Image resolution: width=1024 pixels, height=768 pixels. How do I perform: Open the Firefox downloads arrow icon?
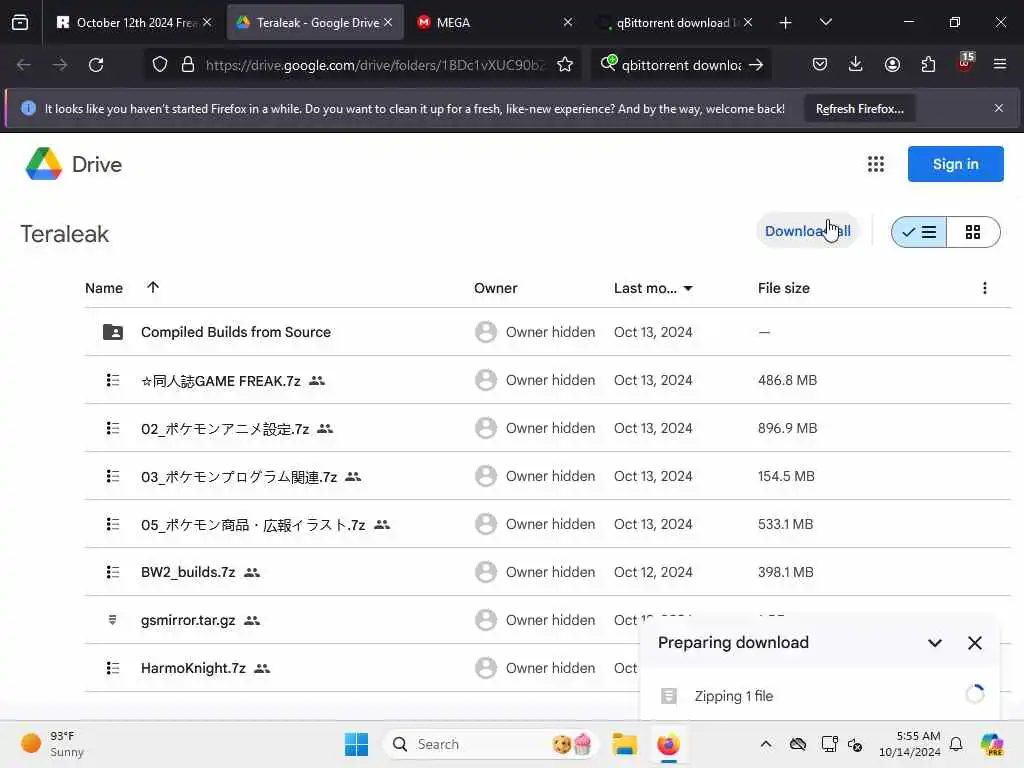click(856, 64)
